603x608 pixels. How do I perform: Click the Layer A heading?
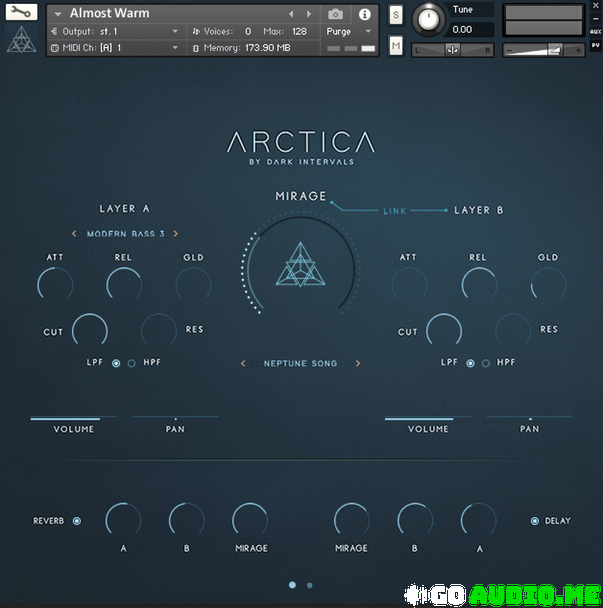124,209
